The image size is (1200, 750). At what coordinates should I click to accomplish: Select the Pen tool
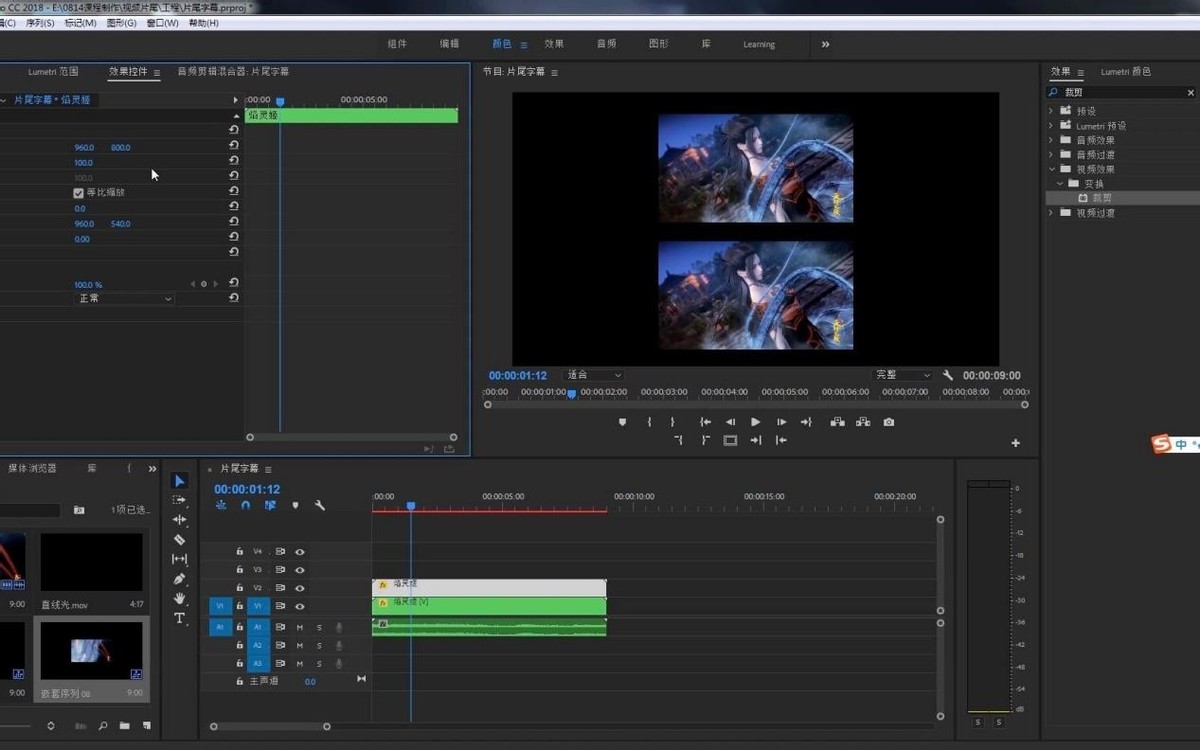pos(179,579)
